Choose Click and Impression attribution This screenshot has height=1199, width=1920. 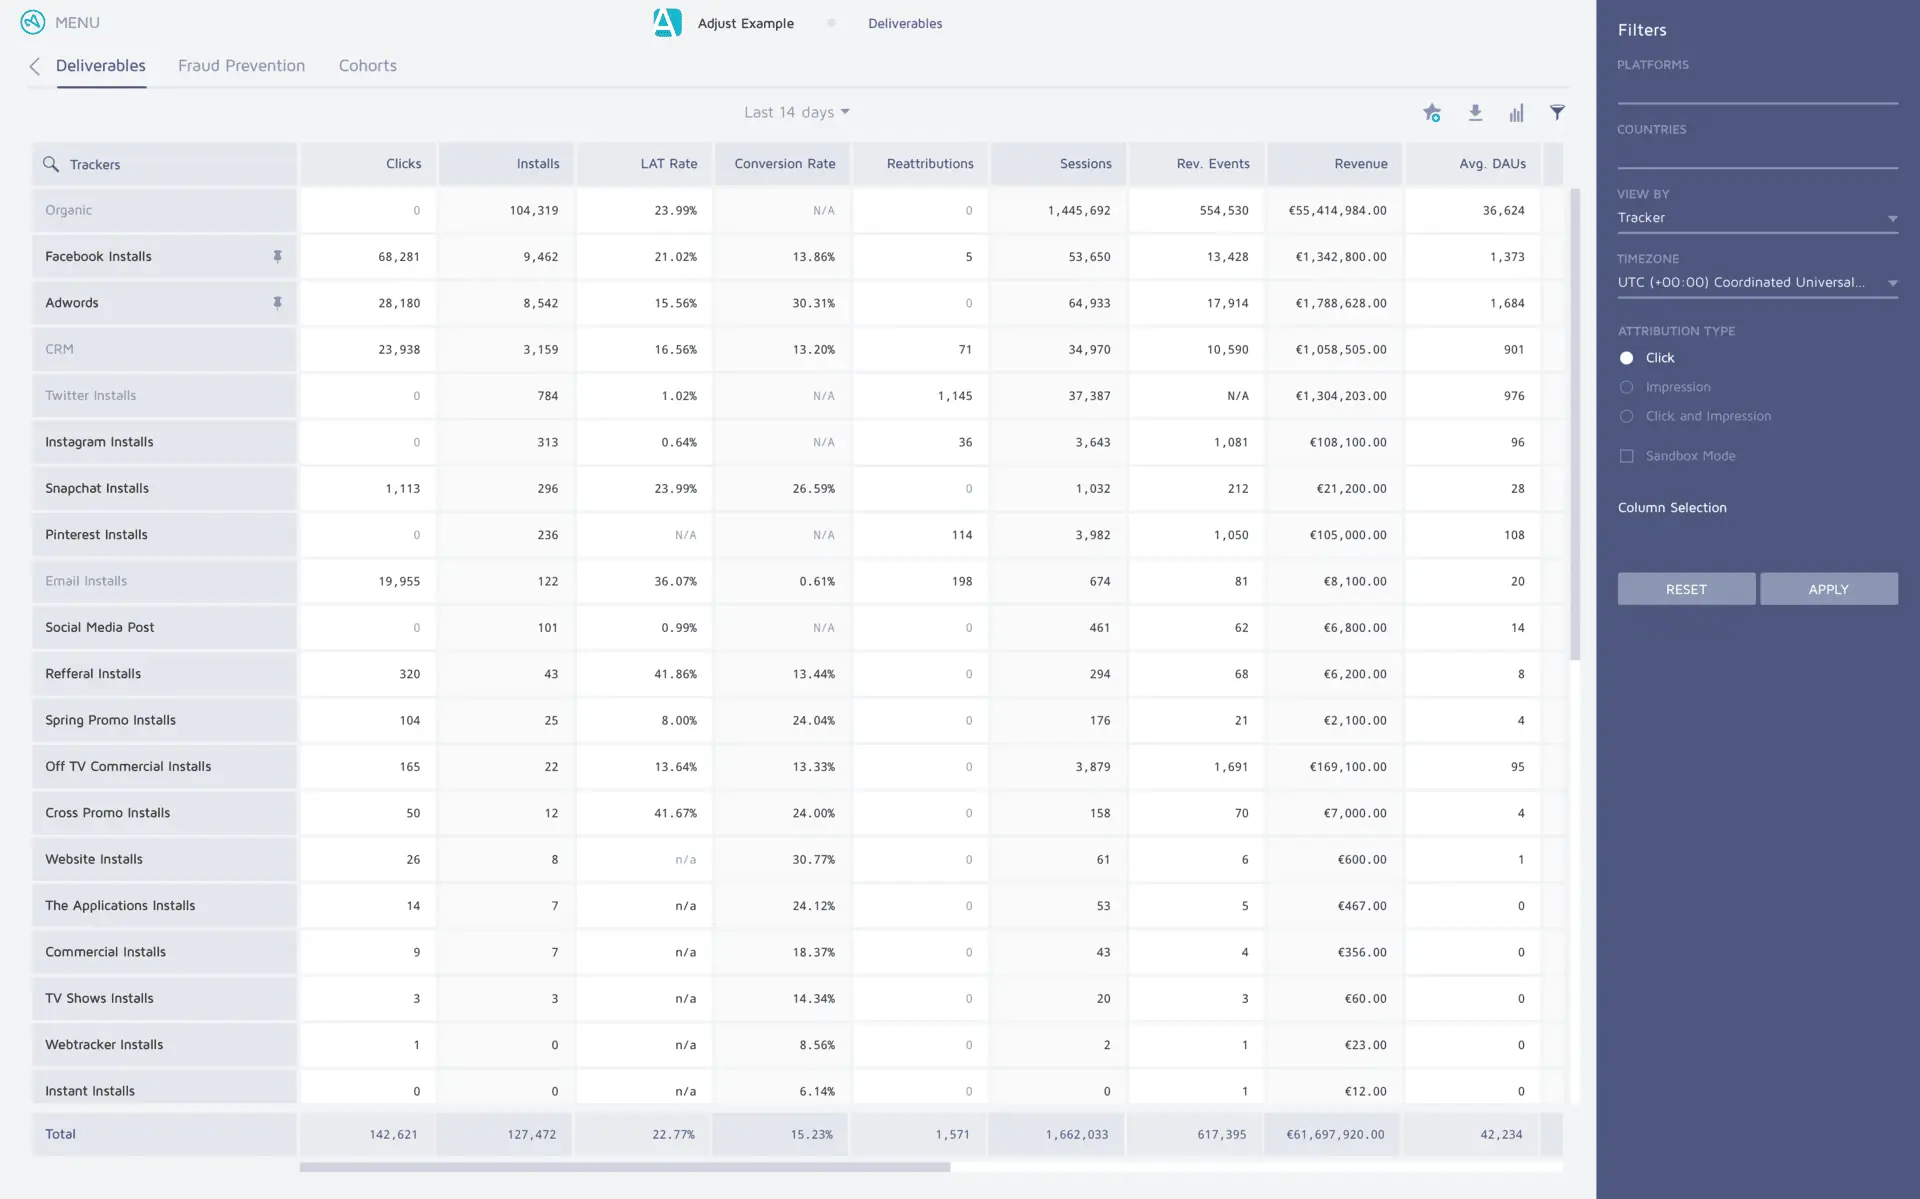pyautogui.click(x=1627, y=416)
